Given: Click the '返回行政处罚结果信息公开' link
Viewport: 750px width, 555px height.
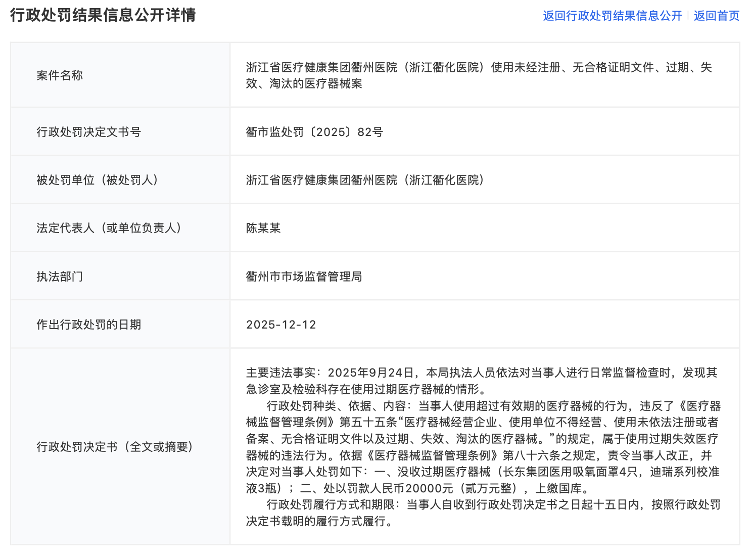Looking at the screenshot, I should point(612,16).
